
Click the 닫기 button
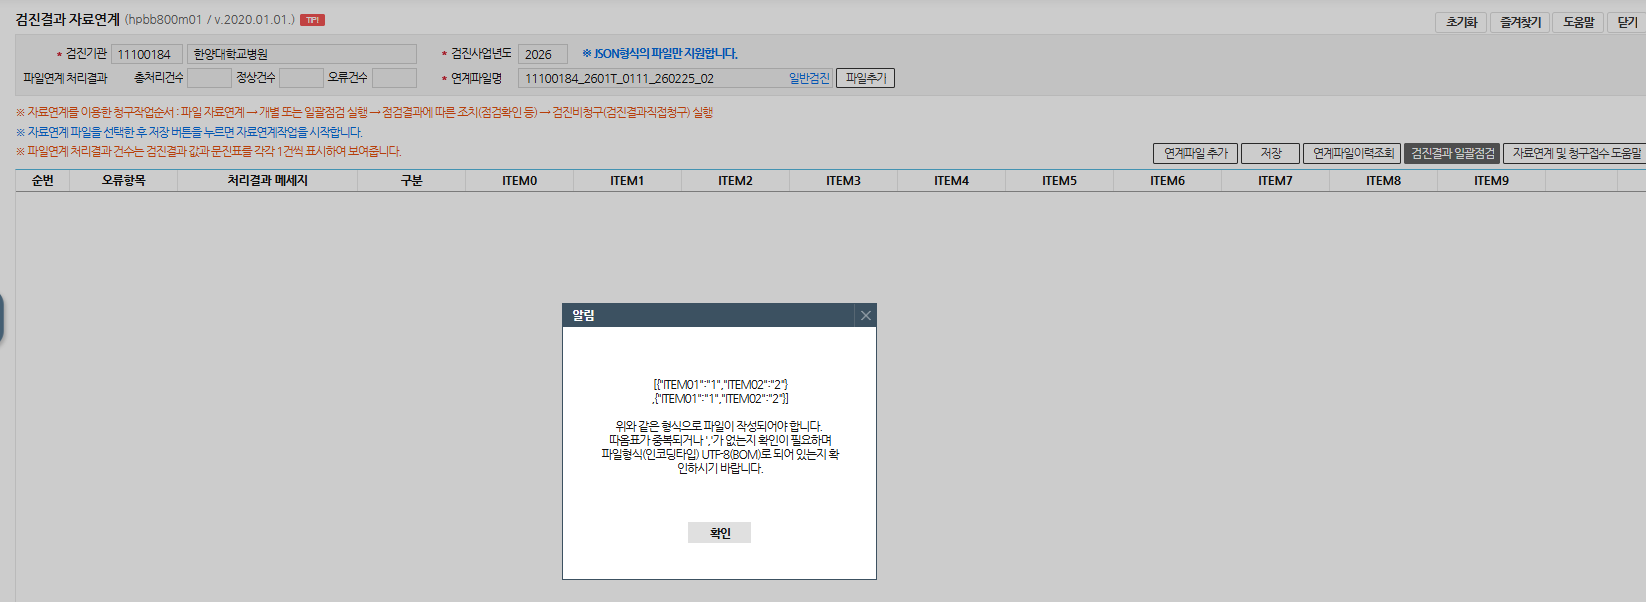pos(1627,22)
